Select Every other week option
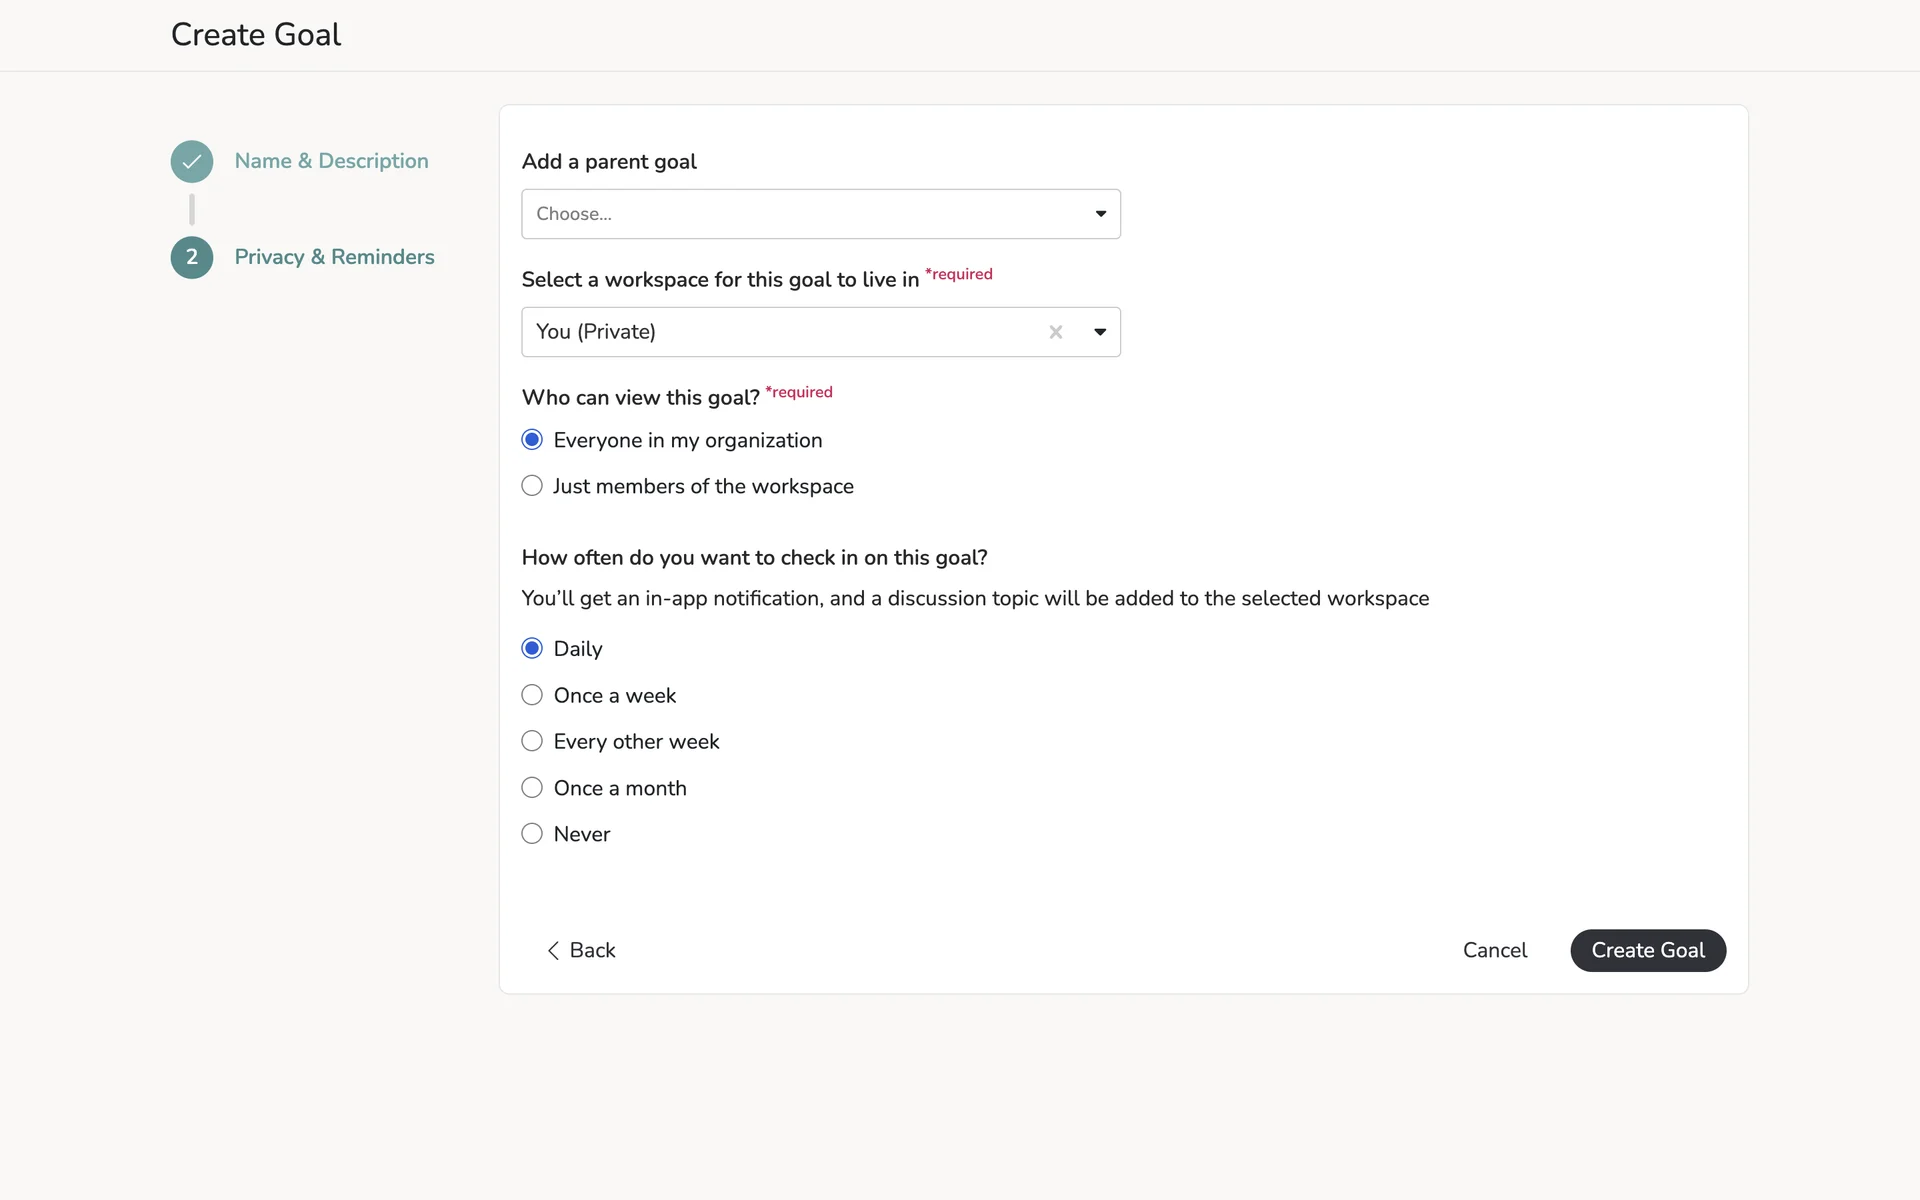 pyautogui.click(x=532, y=741)
